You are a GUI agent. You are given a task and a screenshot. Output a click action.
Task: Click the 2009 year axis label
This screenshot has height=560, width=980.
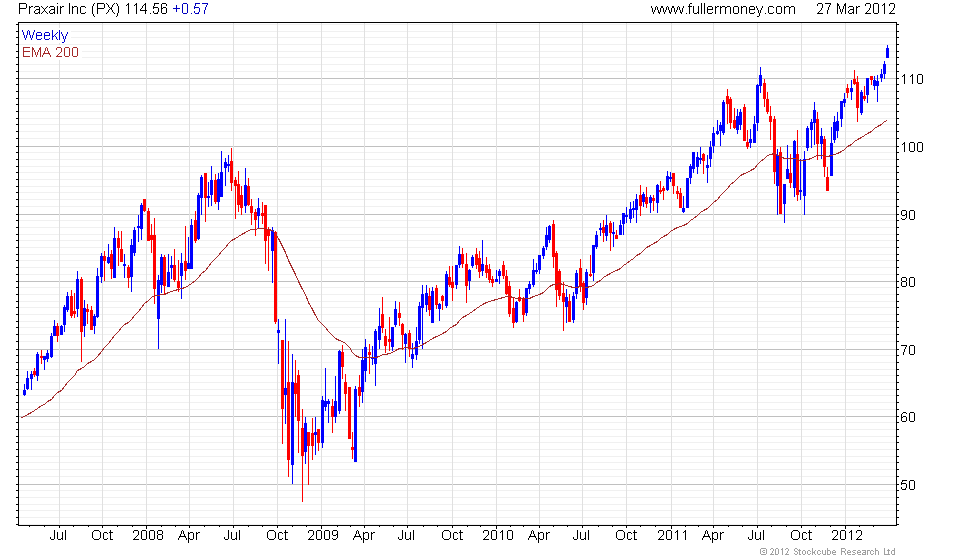point(322,536)
